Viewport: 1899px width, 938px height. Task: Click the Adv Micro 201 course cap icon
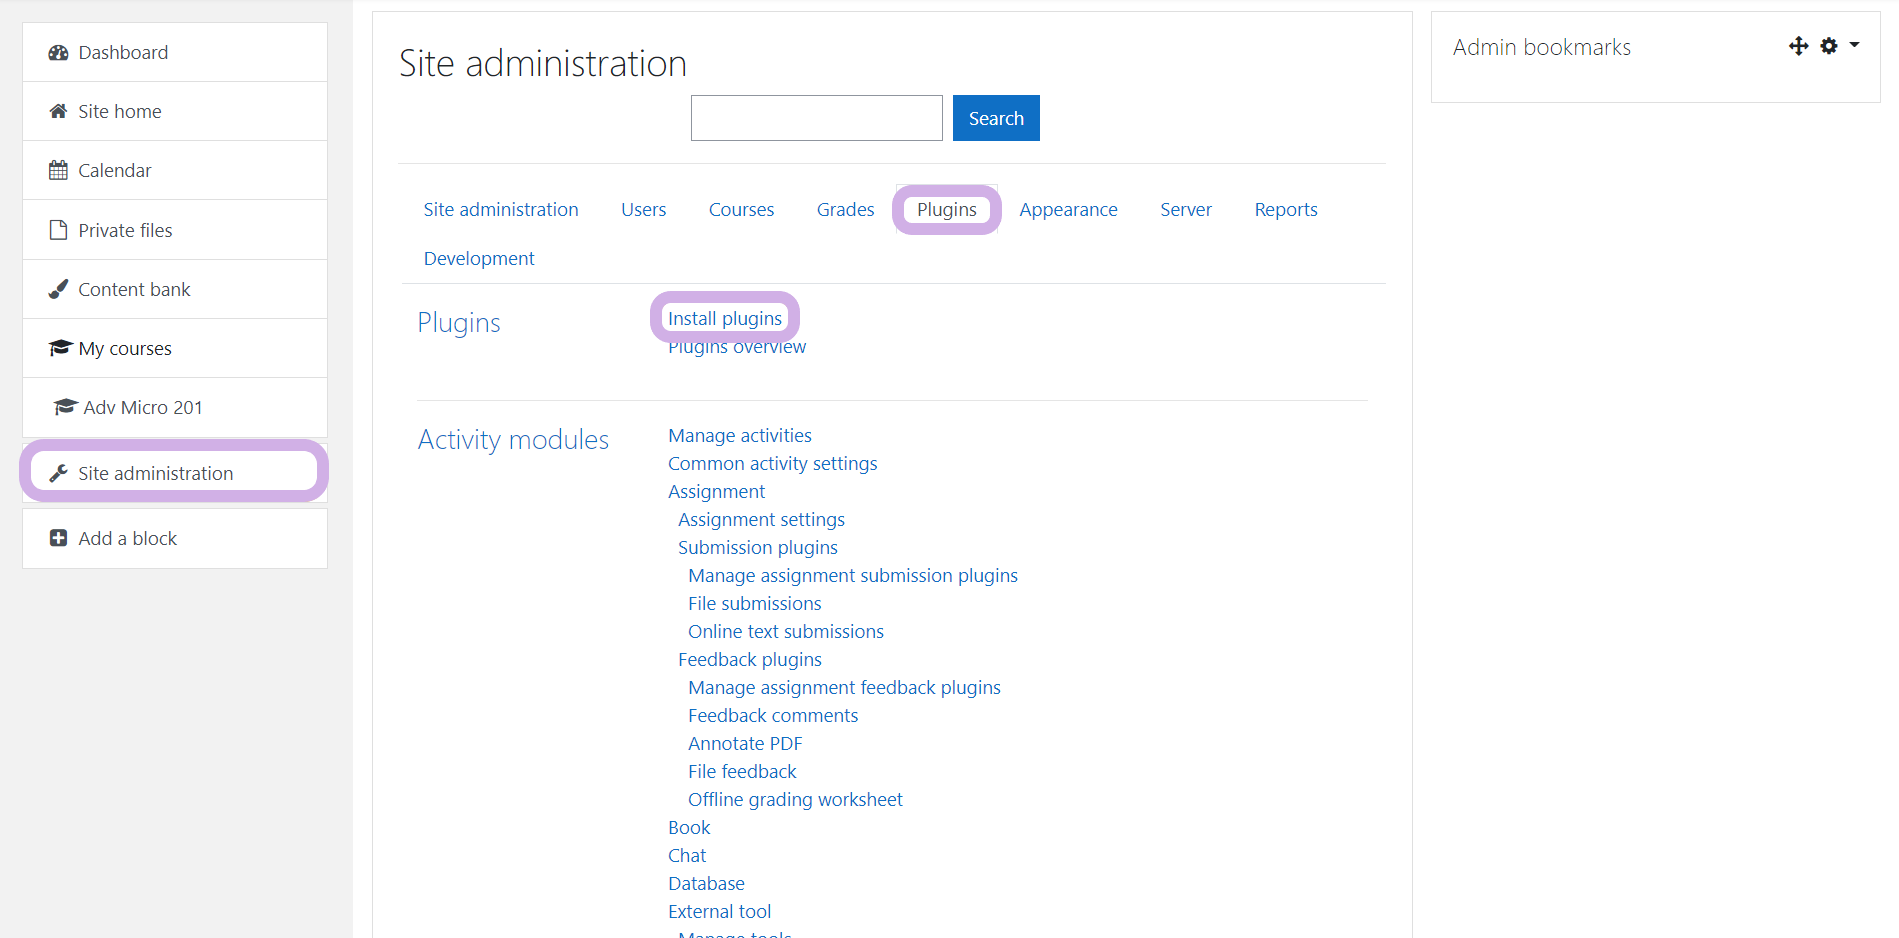tap(65, 407)
